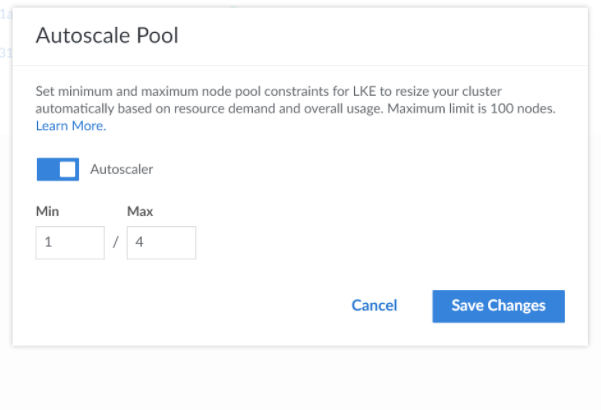
Task: Click the slash separator between Min and Max
Action: (x=116, y=244)
